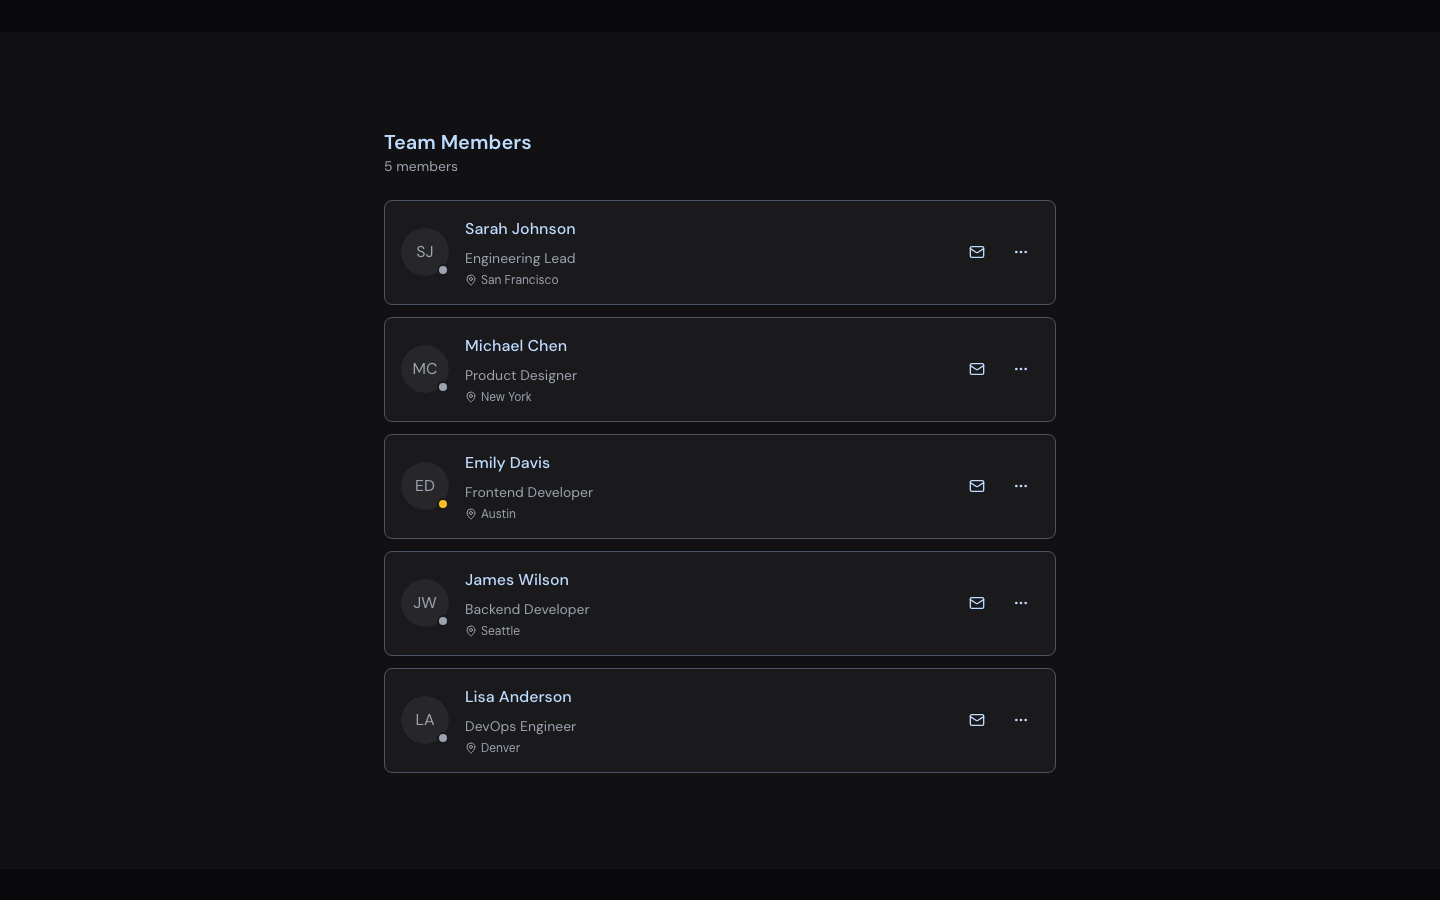Click the location pin next to San Francisco
Viewport: 1440px width, 900px height.
[471, 280]
